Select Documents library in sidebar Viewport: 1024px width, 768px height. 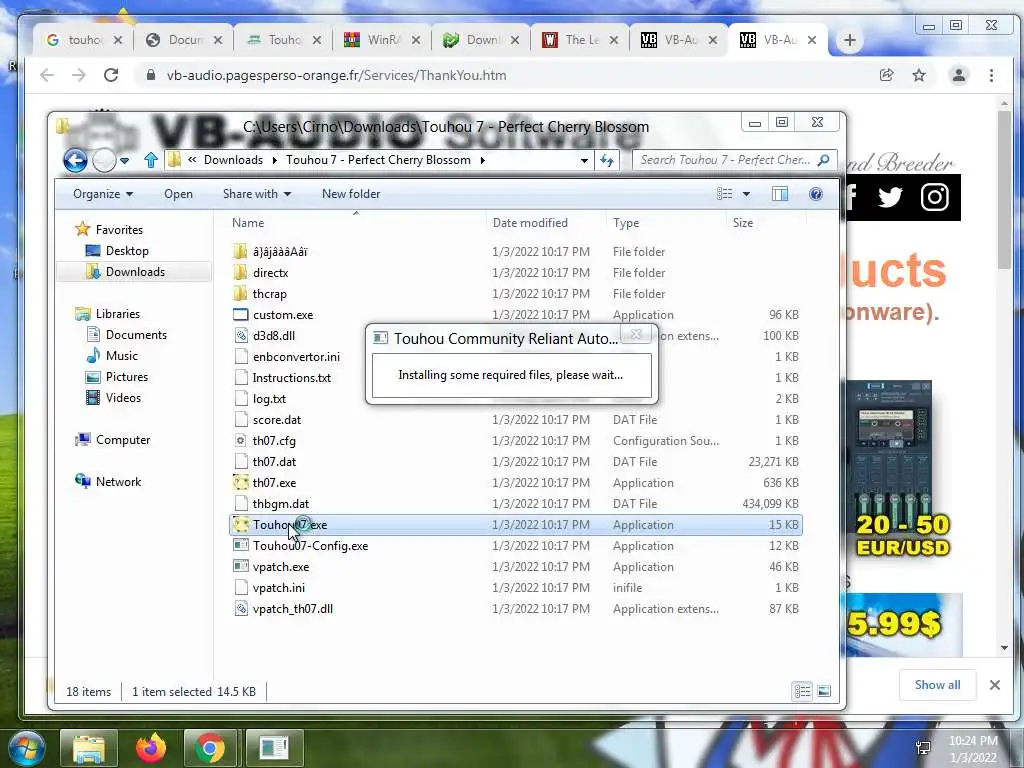pos(127,334)
